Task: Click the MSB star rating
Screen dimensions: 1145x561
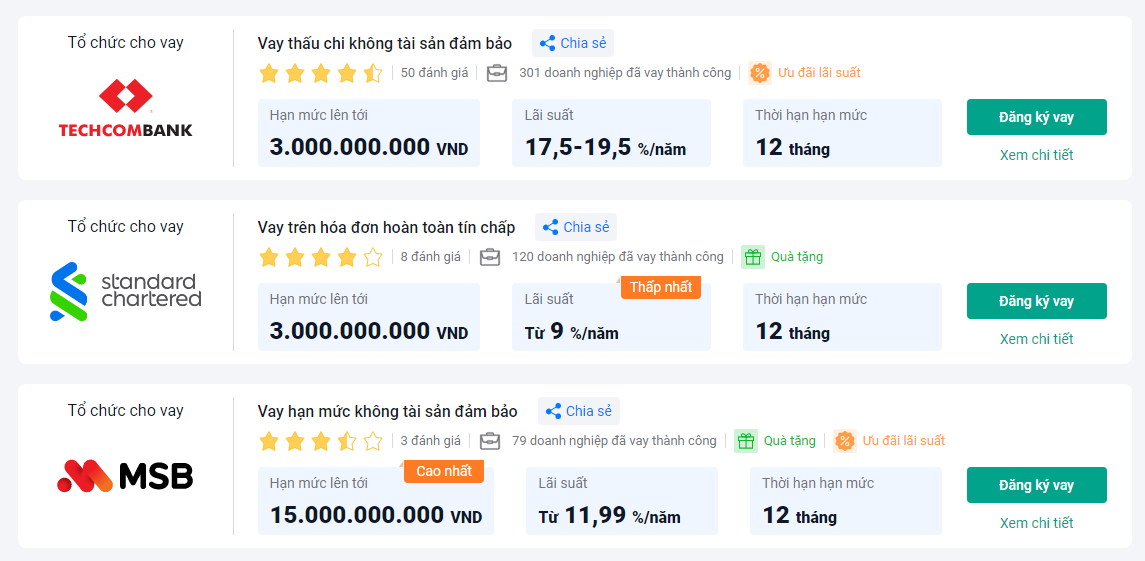Action: pyautogui.click(x=320, y=441)
